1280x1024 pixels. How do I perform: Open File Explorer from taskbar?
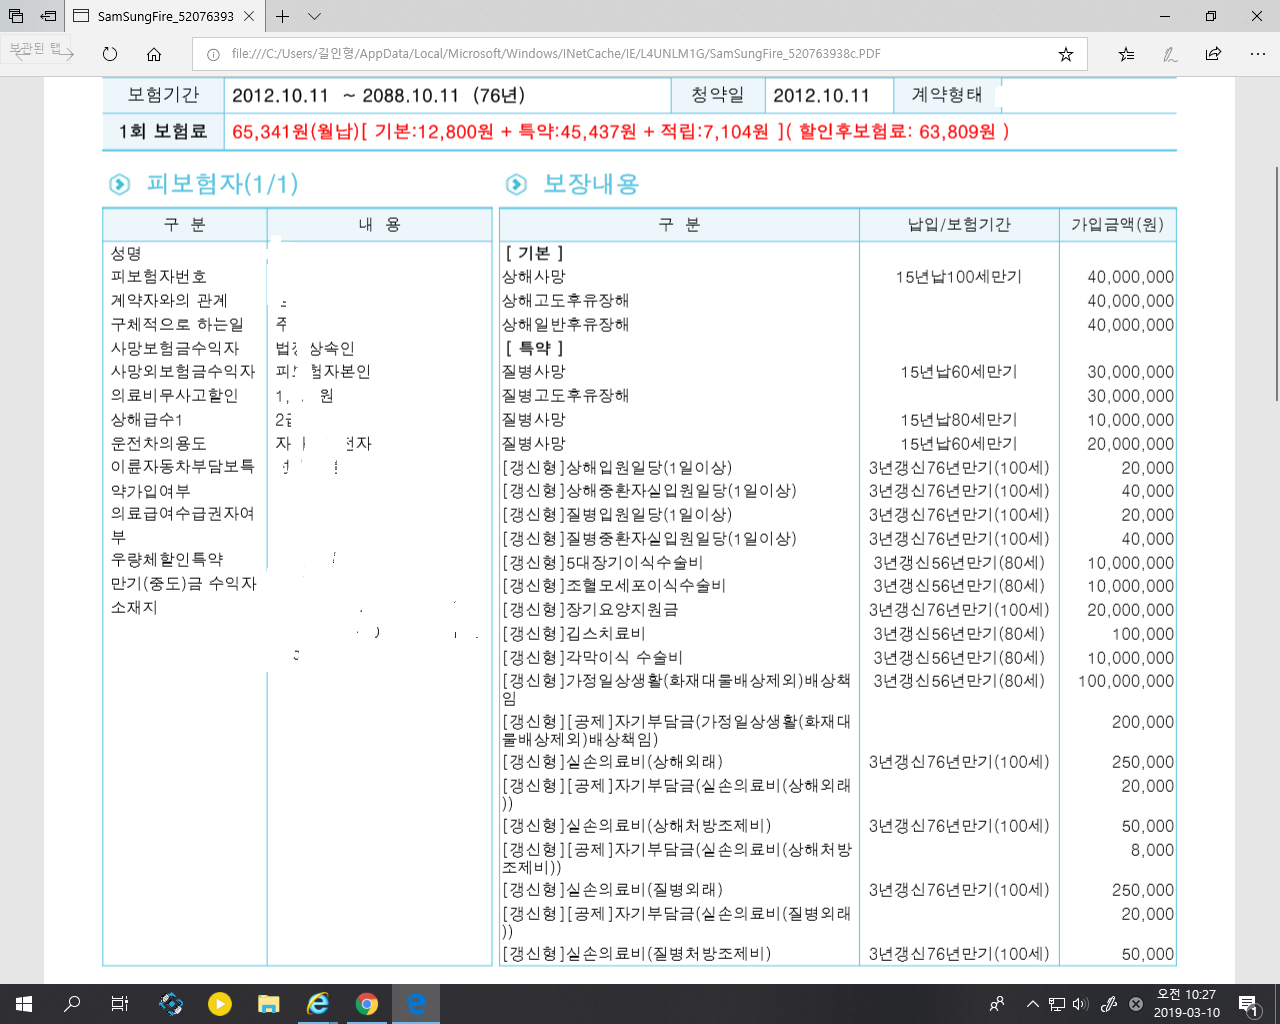[269, 1004]
